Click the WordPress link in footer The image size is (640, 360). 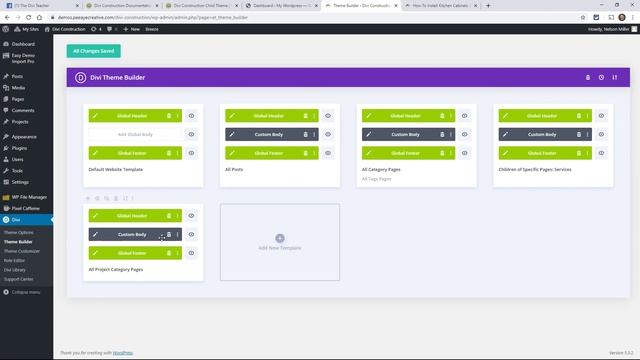pyautogui.click(x=122, y=353)
